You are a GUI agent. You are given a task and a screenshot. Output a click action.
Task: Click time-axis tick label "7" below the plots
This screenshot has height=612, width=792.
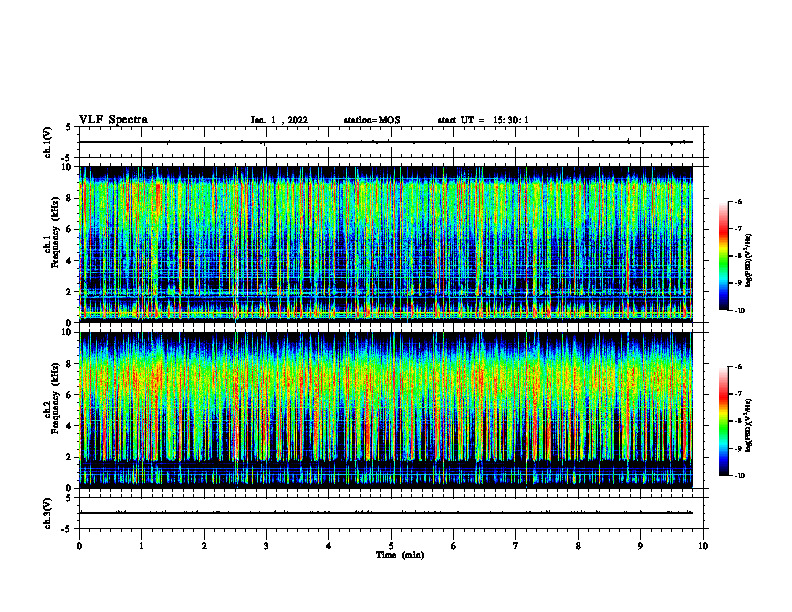(516, 546)
